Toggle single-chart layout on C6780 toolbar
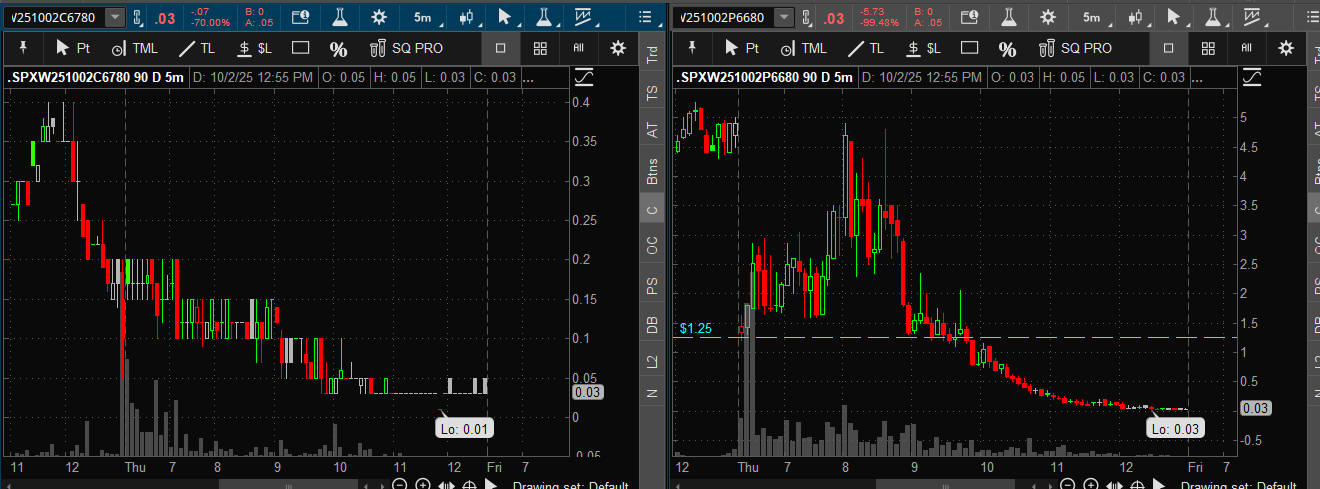The width and height of the screenshot is (1320, 489). point(500,47)
